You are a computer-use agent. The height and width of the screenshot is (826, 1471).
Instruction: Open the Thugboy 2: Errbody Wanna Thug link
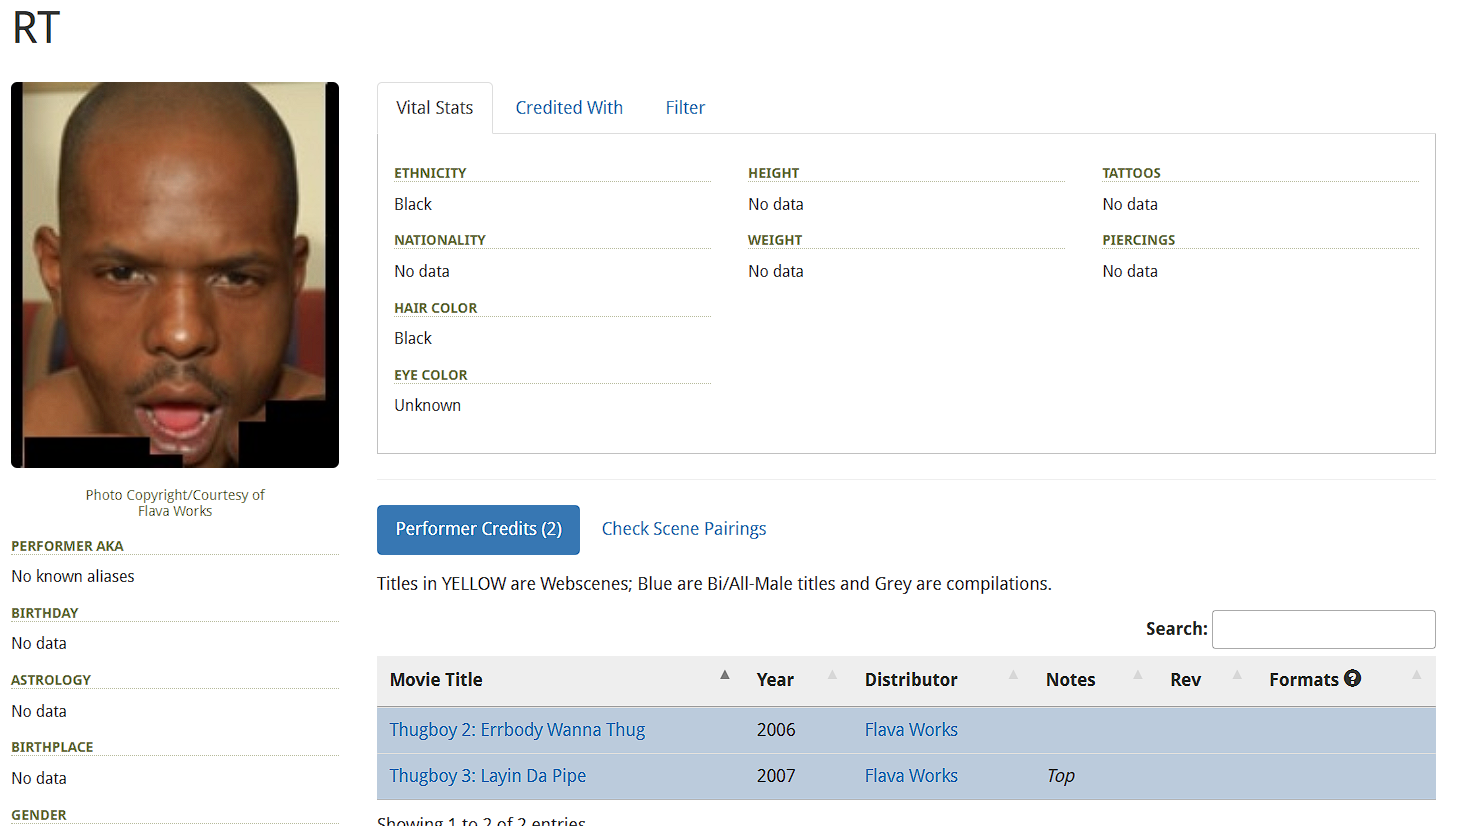517,730
